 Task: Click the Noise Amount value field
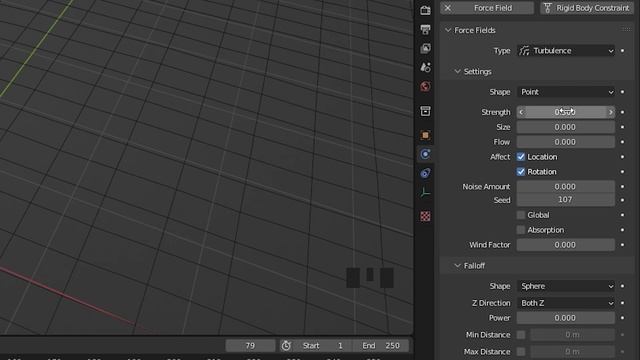(566, 187)
